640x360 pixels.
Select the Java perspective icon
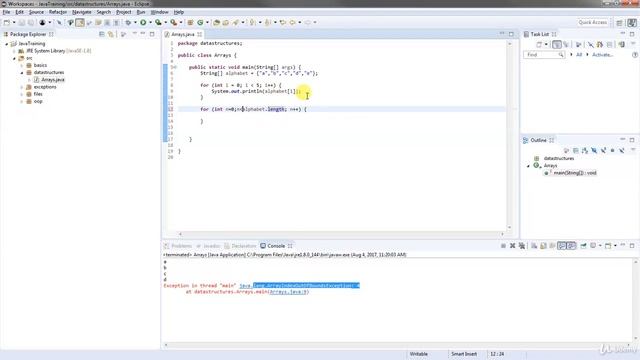(x=632, y=22)
